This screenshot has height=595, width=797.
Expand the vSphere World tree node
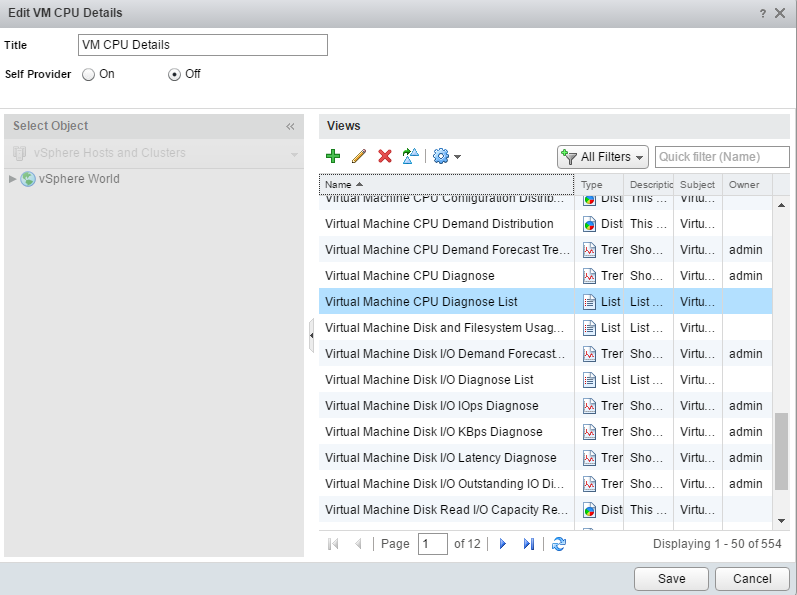coord(12,179)
